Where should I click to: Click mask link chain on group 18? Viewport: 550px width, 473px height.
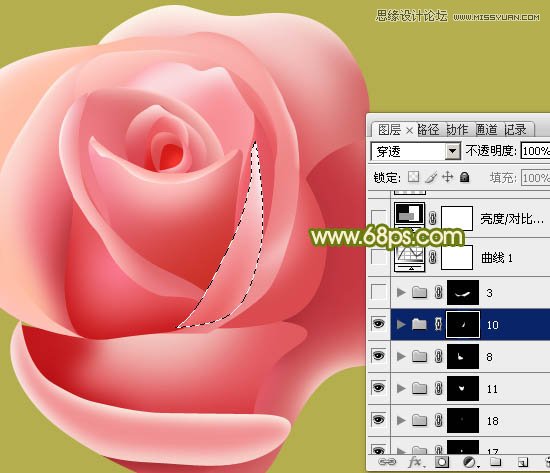click(x=438, y=420)
